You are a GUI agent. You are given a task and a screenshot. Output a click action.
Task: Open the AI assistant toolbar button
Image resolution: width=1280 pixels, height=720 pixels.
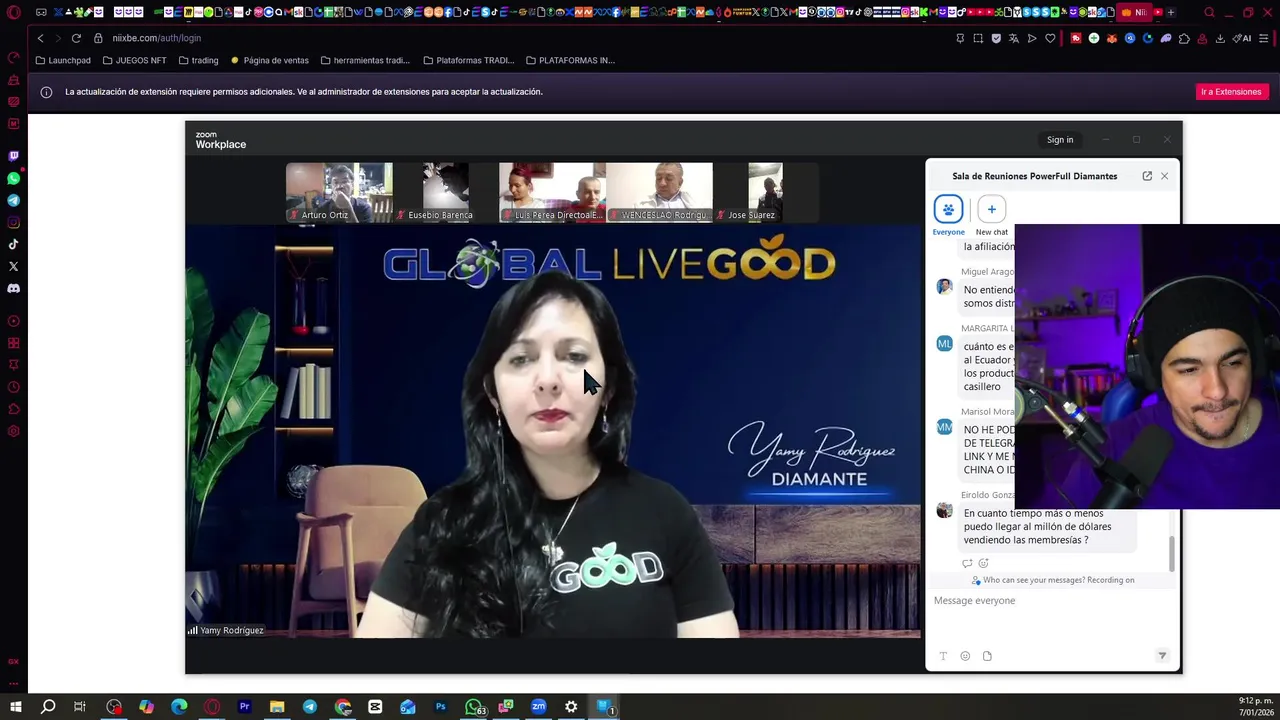click(1241, 38)
